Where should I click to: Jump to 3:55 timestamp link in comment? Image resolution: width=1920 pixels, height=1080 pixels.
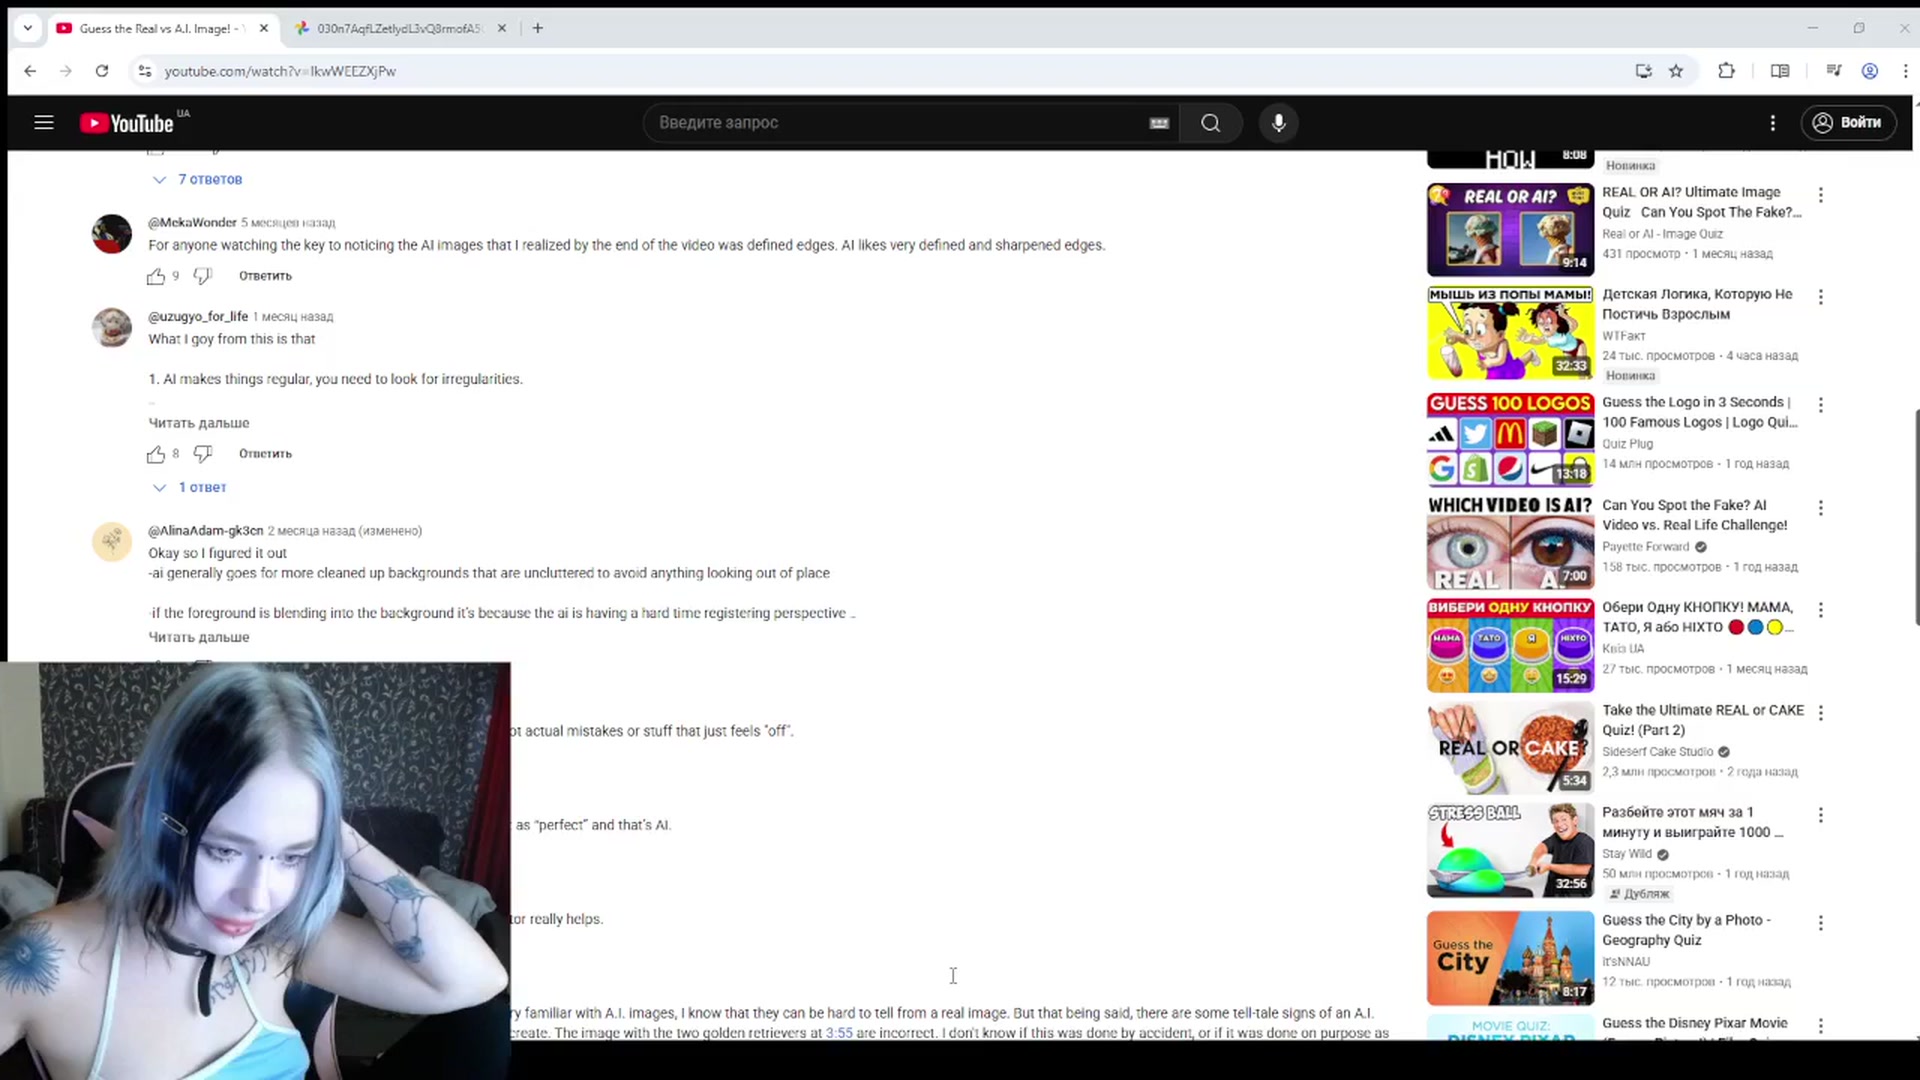[839, 1033]
